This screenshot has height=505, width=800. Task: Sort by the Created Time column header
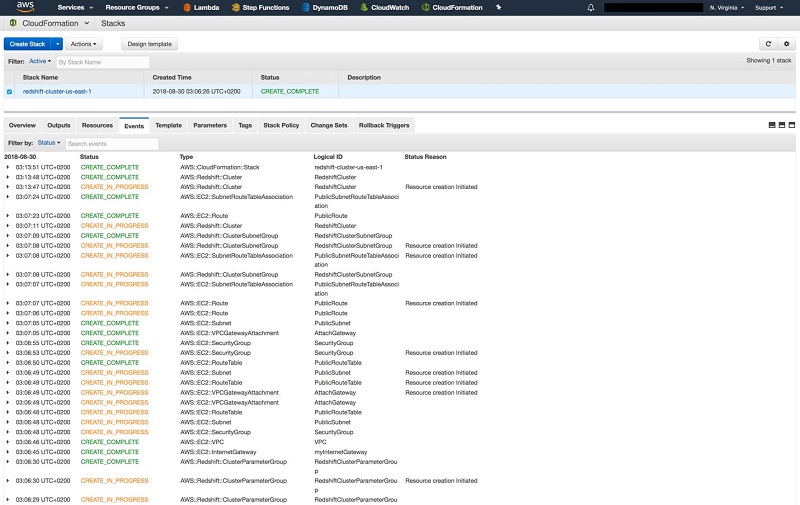(172, 78)
